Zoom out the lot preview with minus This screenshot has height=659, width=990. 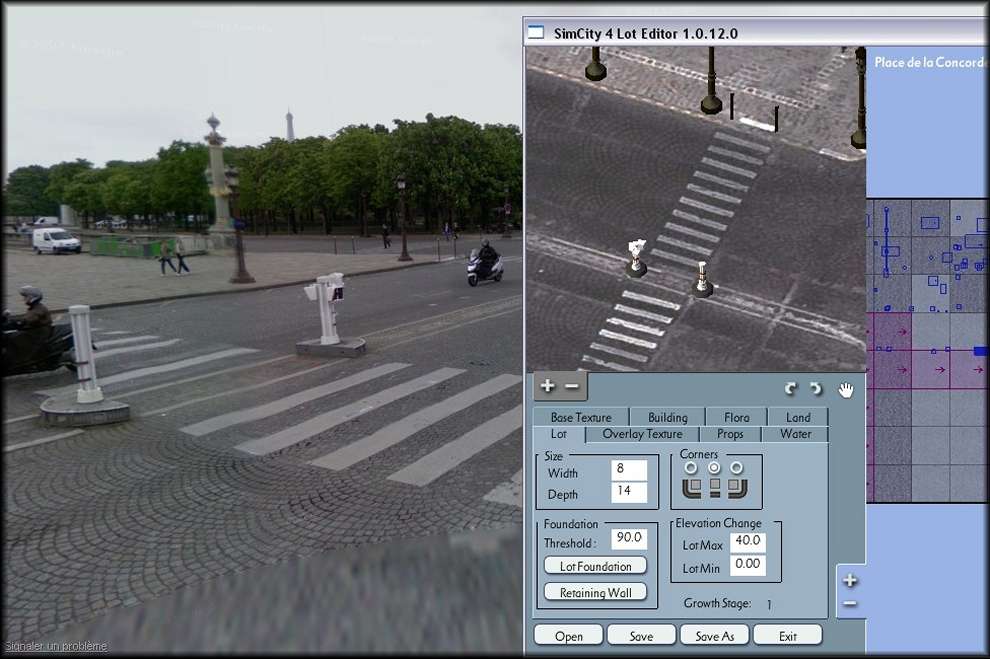tap(572, 386)
